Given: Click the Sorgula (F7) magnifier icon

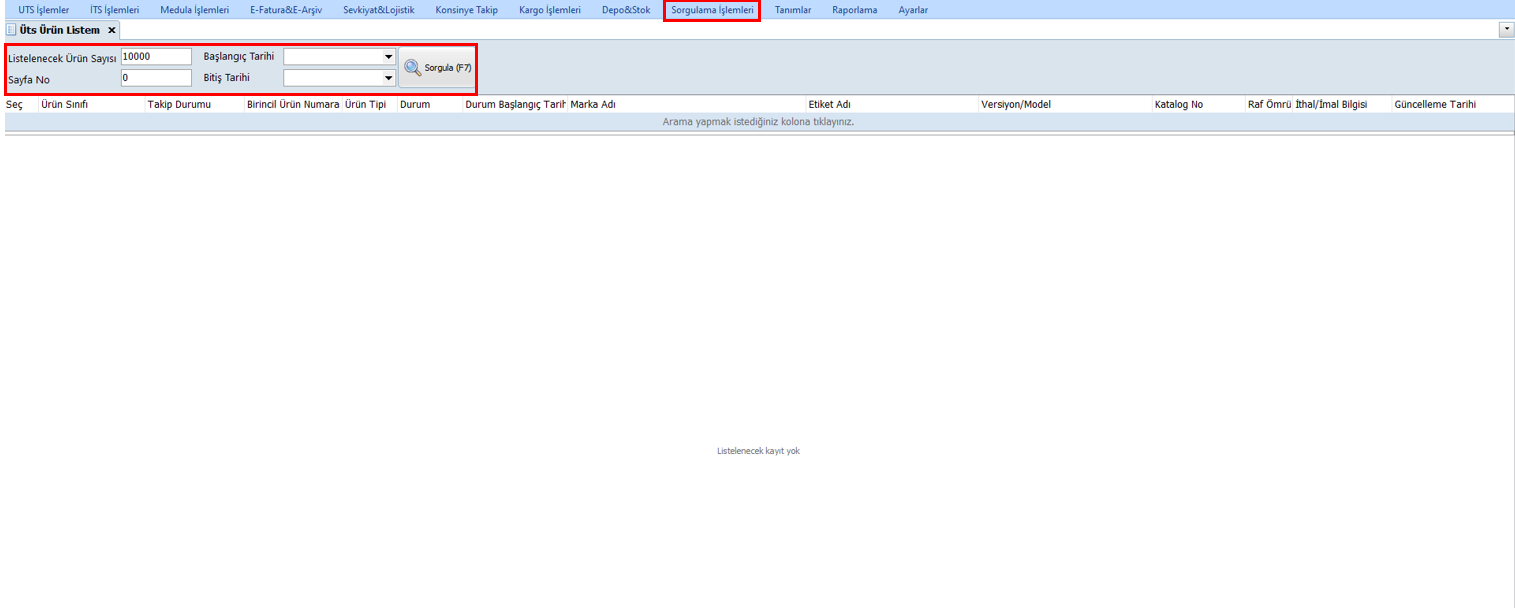Looking at the screenshot, I should point(412,68).
